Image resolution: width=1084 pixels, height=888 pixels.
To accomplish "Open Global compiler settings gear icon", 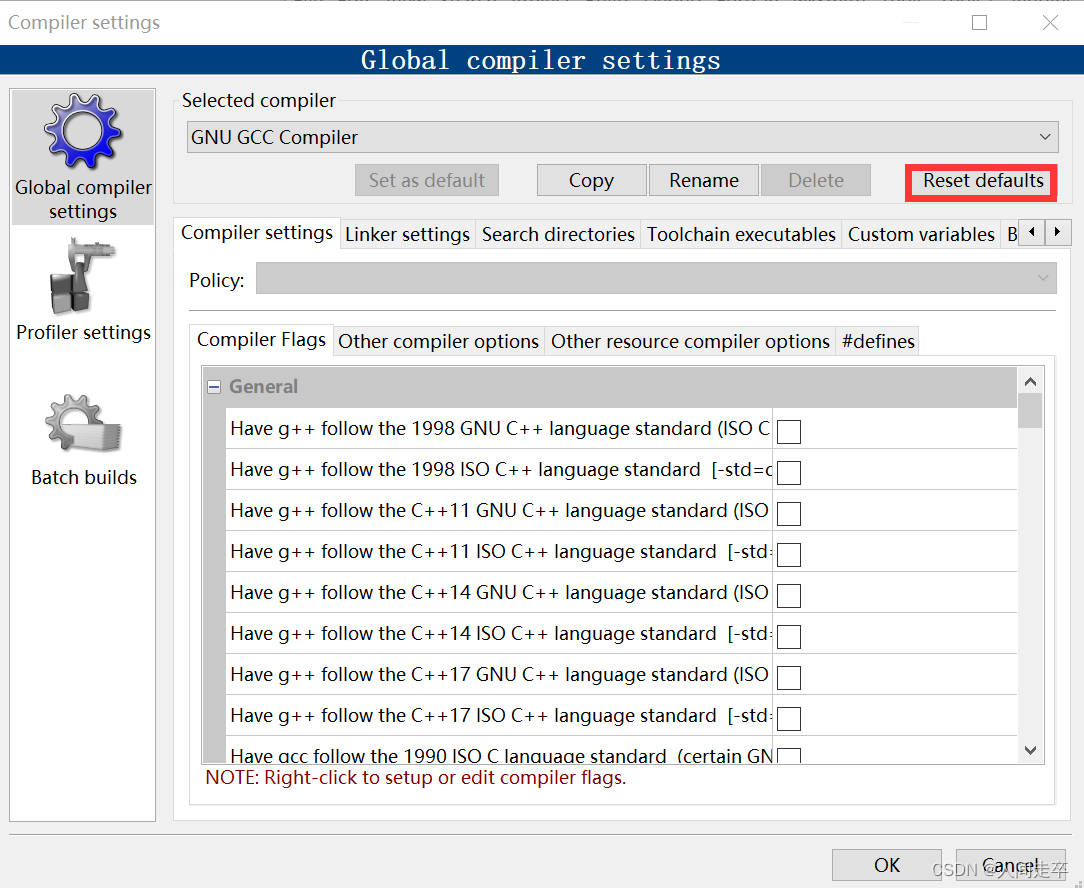I will pyautogui.click(x=83, y=131).
